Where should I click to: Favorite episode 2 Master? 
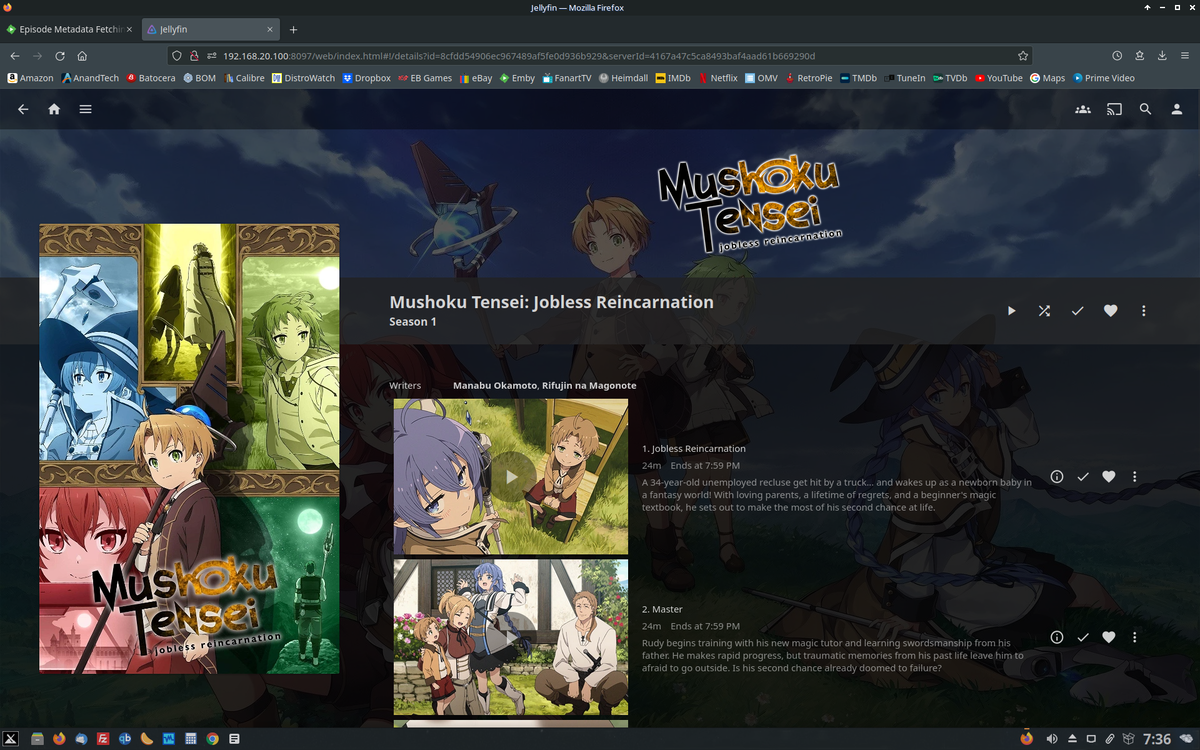pyautogui.click(x=1108, y=637)
